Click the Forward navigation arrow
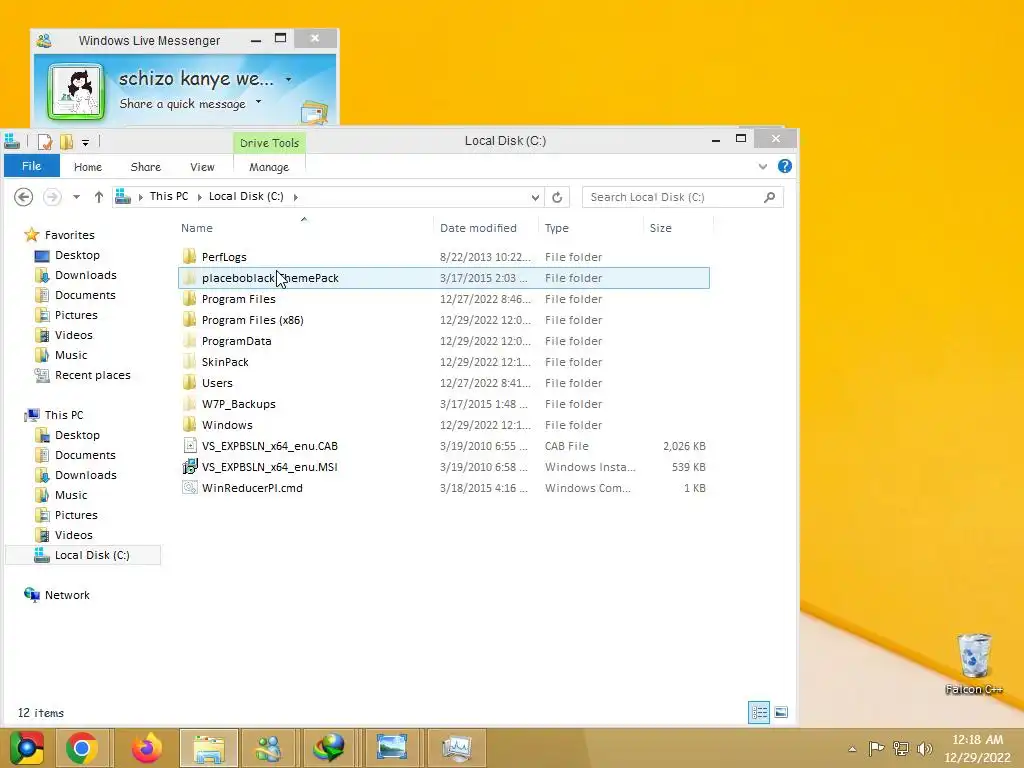The height and width of the screenshot is (768, 1024). pos(52,197)
